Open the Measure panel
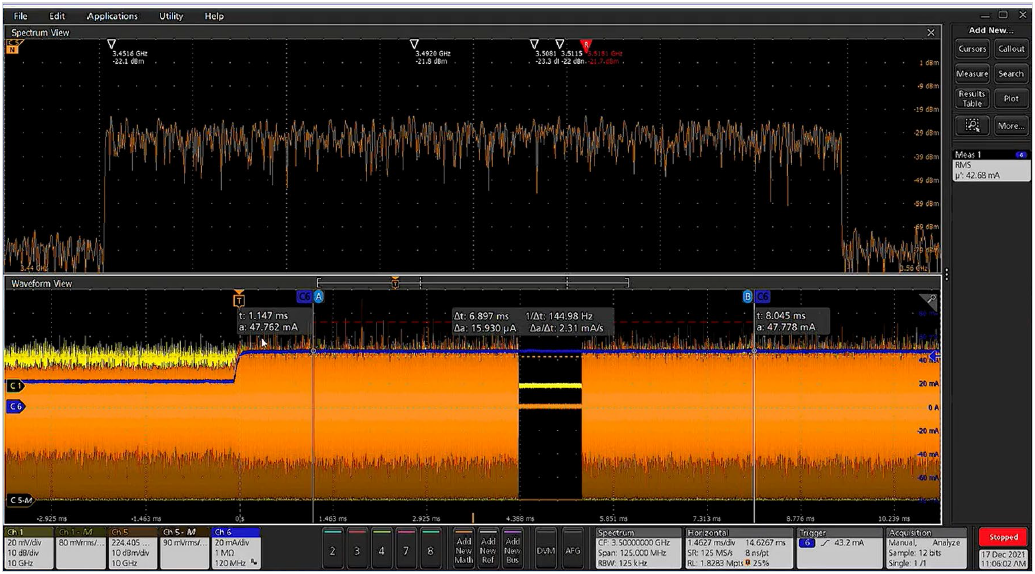 click(x=972, y=74)
